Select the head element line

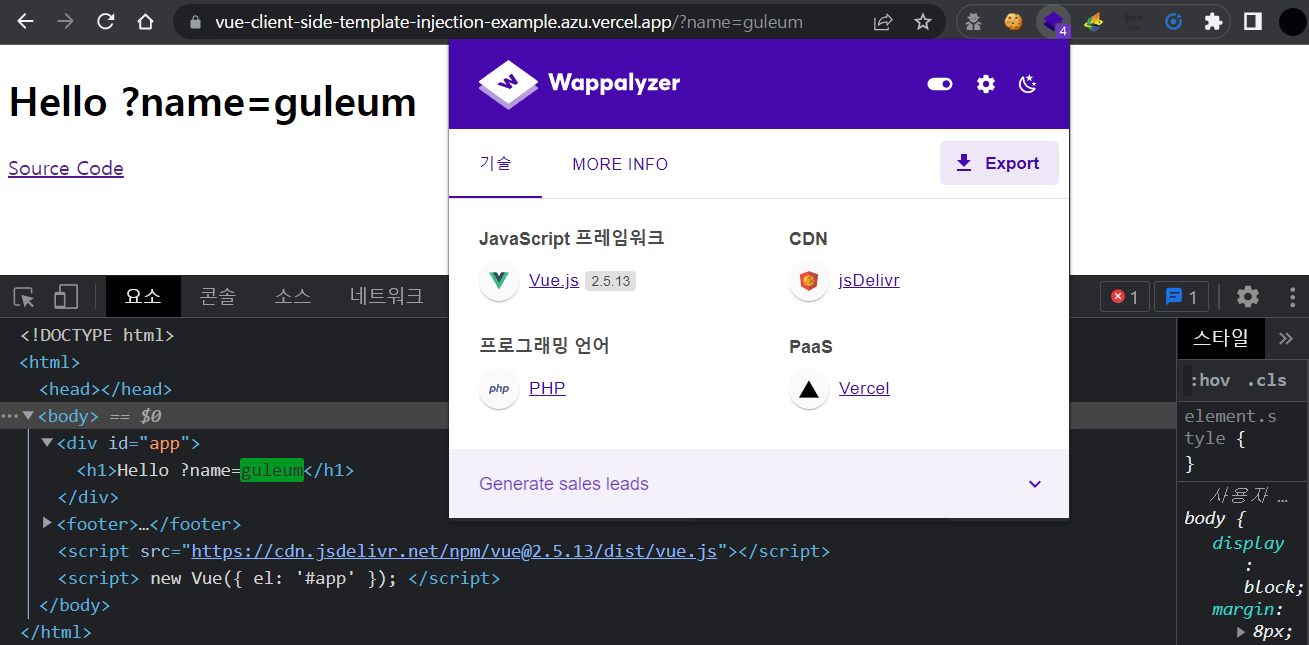point(105,389)
